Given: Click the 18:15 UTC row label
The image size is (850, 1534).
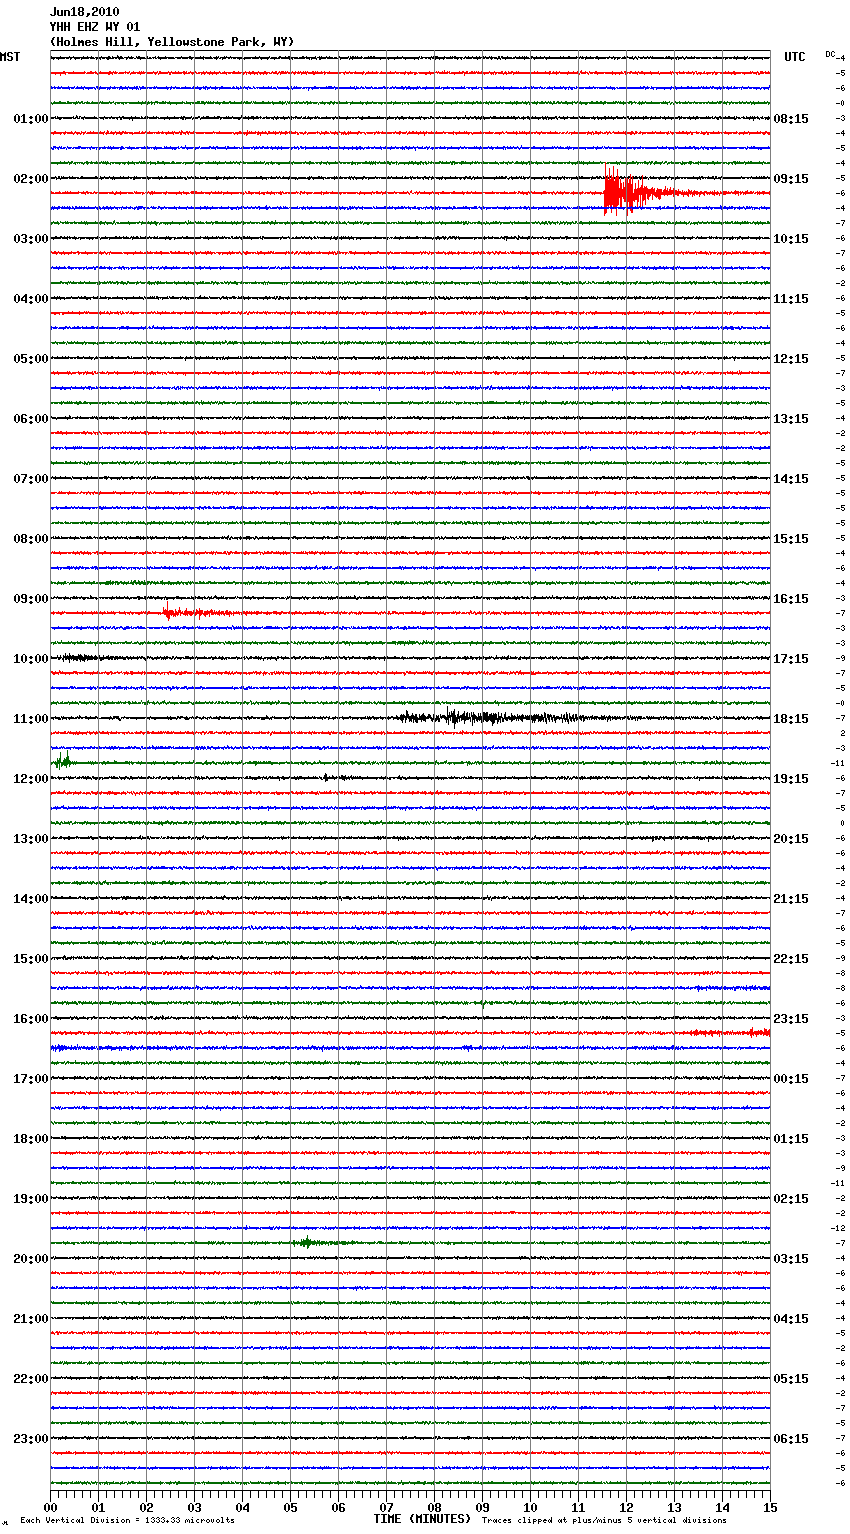Looking at the screenshot, I should [791, 719].
